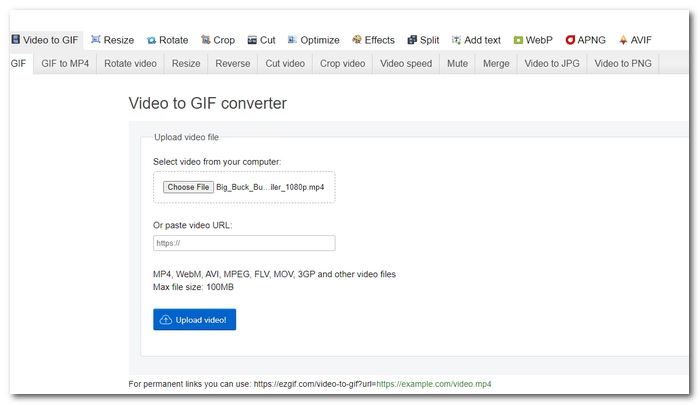Click the Choose File button

[188, 187]
